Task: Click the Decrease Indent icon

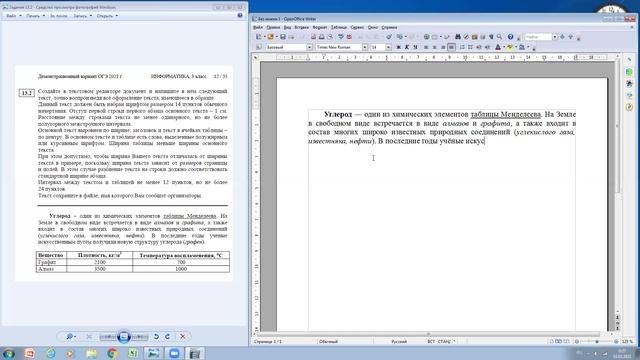Action: point(479,47)
